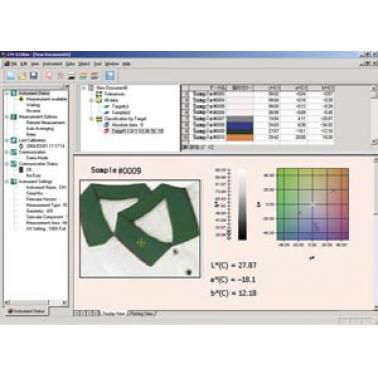
Task: Click the Save floppy disk icon
Action: pos(34,76)
